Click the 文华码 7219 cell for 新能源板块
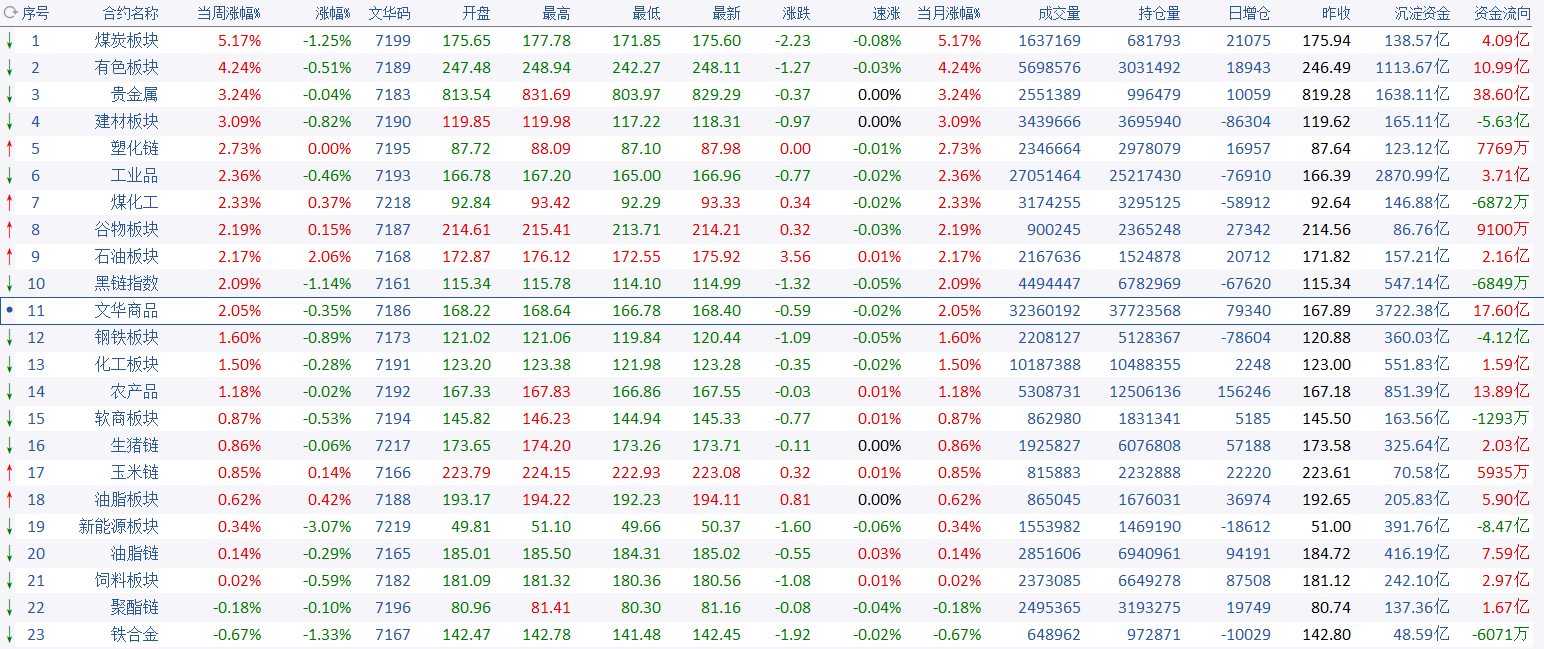The height and width of the screenshot is (649, 1544). (392, 526)
